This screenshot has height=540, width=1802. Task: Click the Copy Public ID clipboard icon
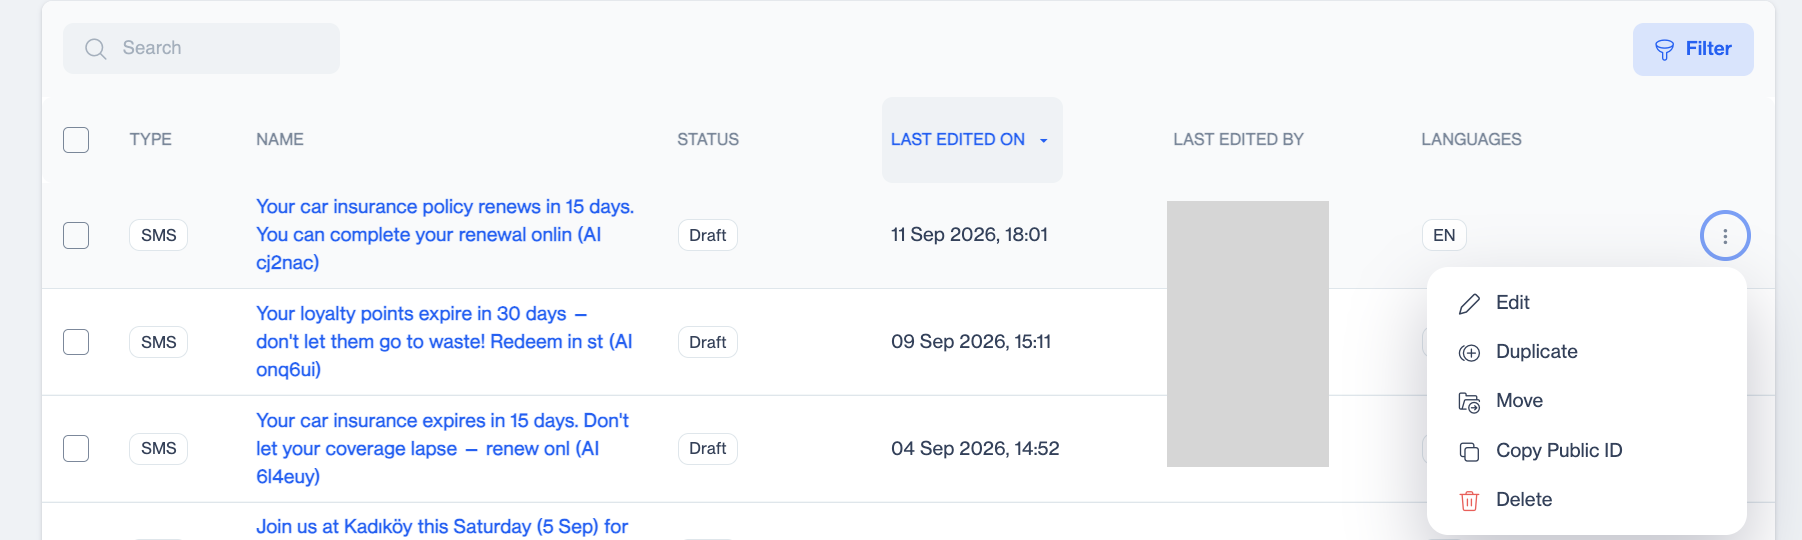coord(1469,452)
